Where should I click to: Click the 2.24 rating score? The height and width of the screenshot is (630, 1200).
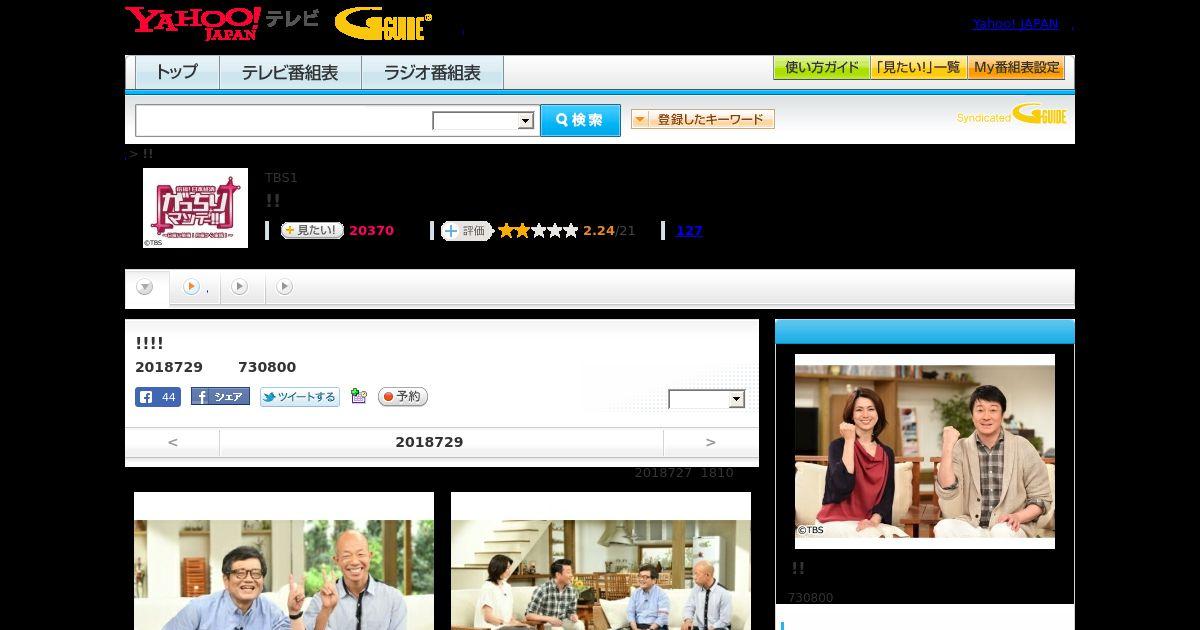[x=599, y=231]
